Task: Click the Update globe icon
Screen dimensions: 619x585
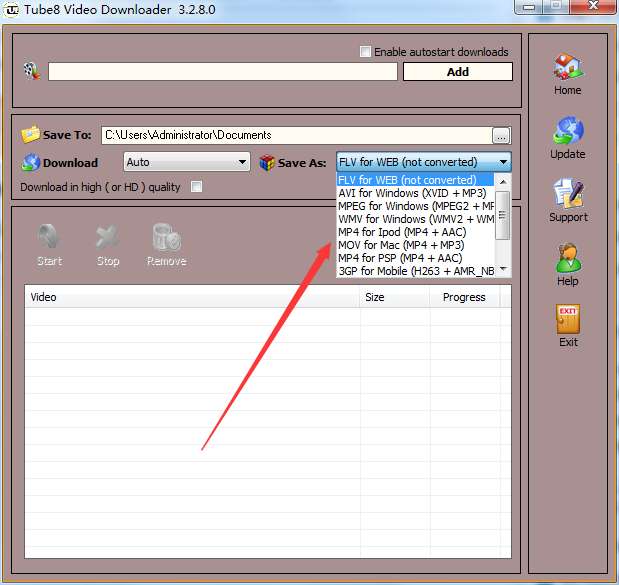Action: point(568,130)
